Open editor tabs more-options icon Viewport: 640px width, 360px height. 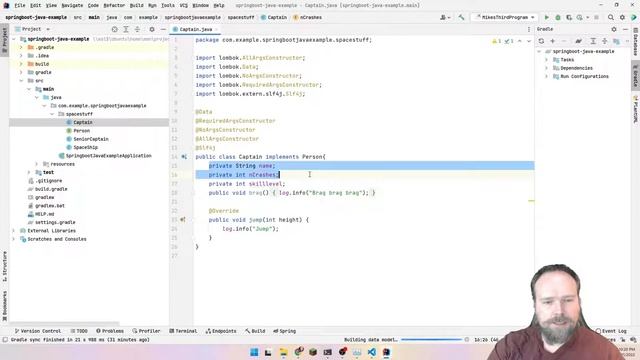coord(529,29)
